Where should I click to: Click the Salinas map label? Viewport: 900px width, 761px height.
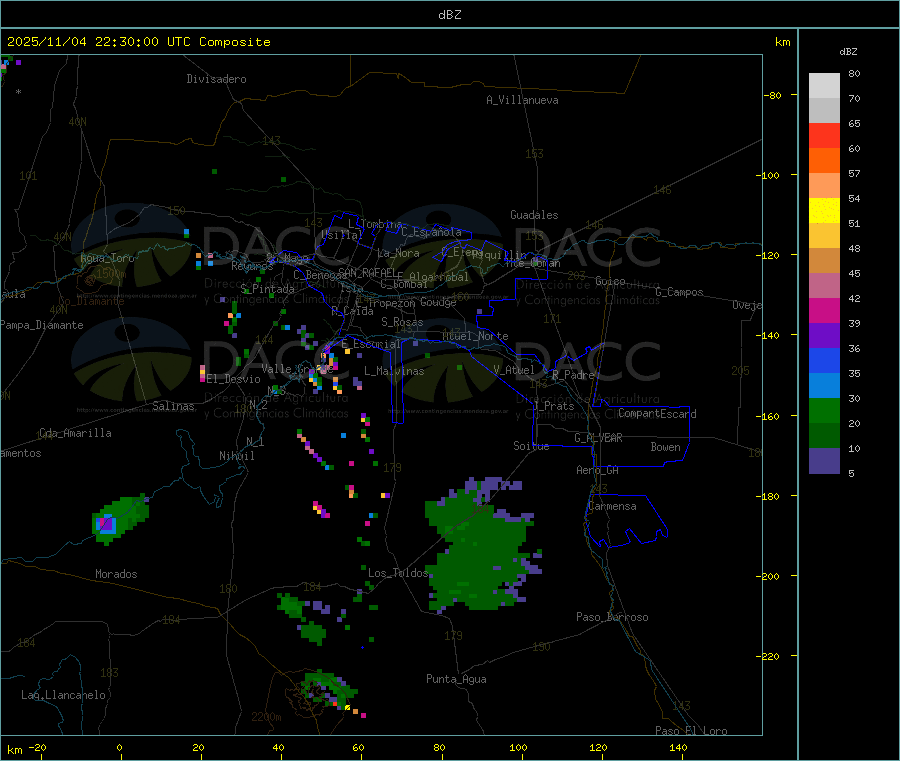tap(173, 406)
